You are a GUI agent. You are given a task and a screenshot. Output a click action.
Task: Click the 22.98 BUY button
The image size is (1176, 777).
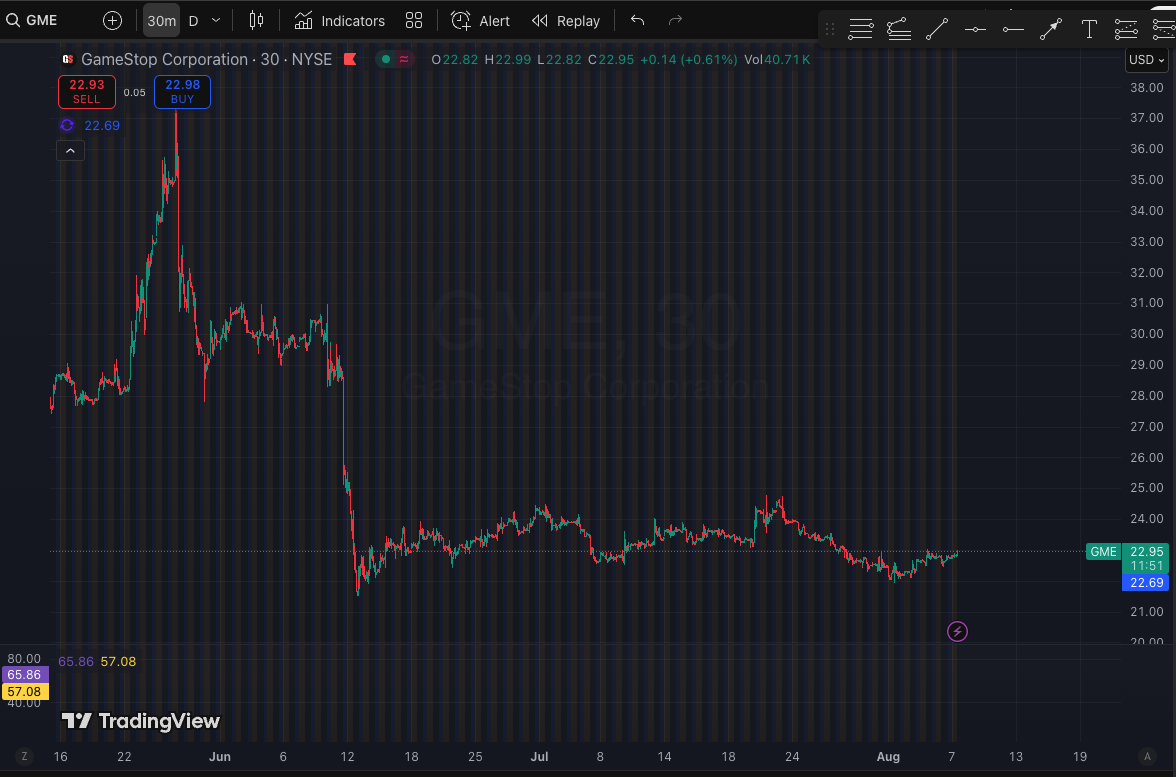(x=182, y=92)
